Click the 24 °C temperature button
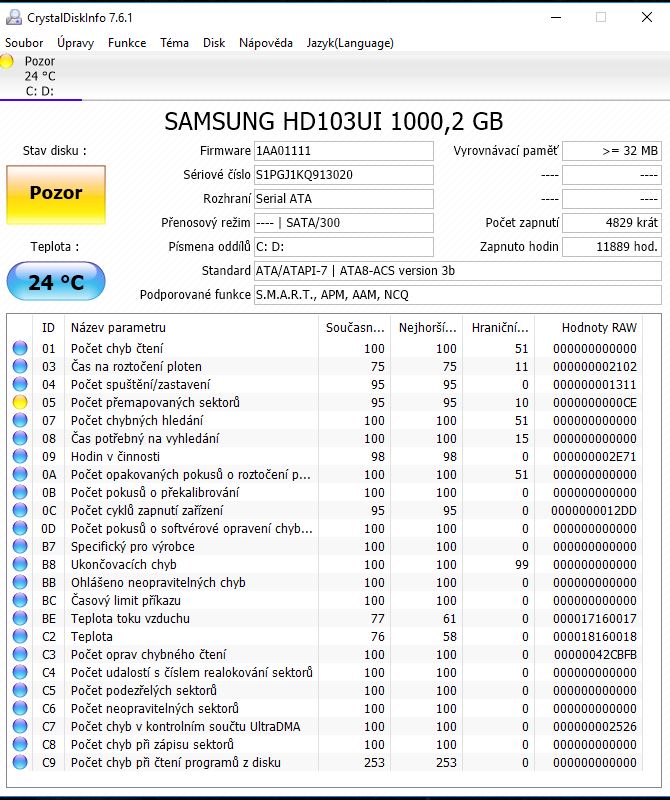 56,281
